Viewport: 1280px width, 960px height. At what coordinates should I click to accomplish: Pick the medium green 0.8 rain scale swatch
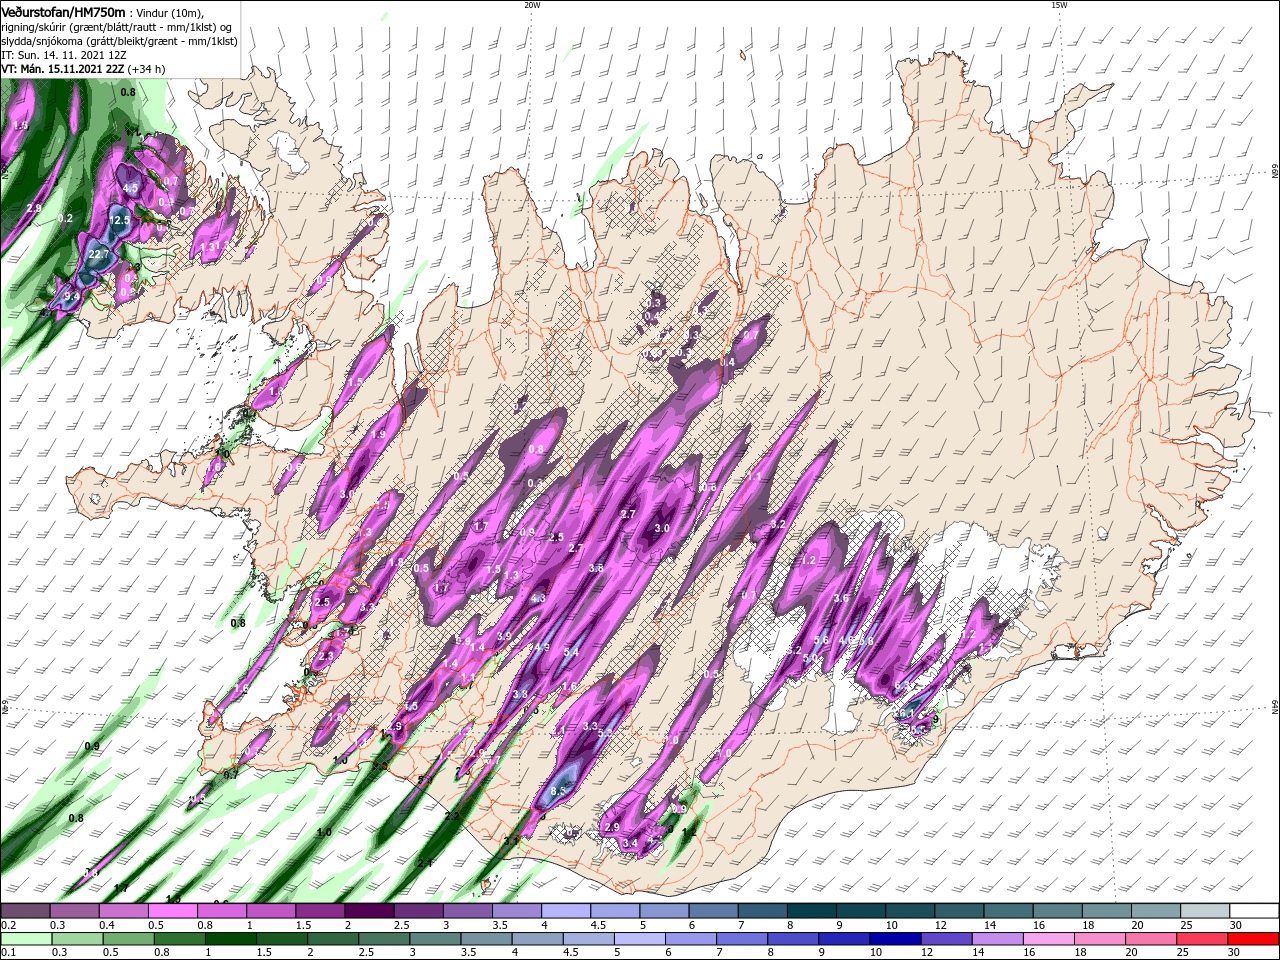179,939
